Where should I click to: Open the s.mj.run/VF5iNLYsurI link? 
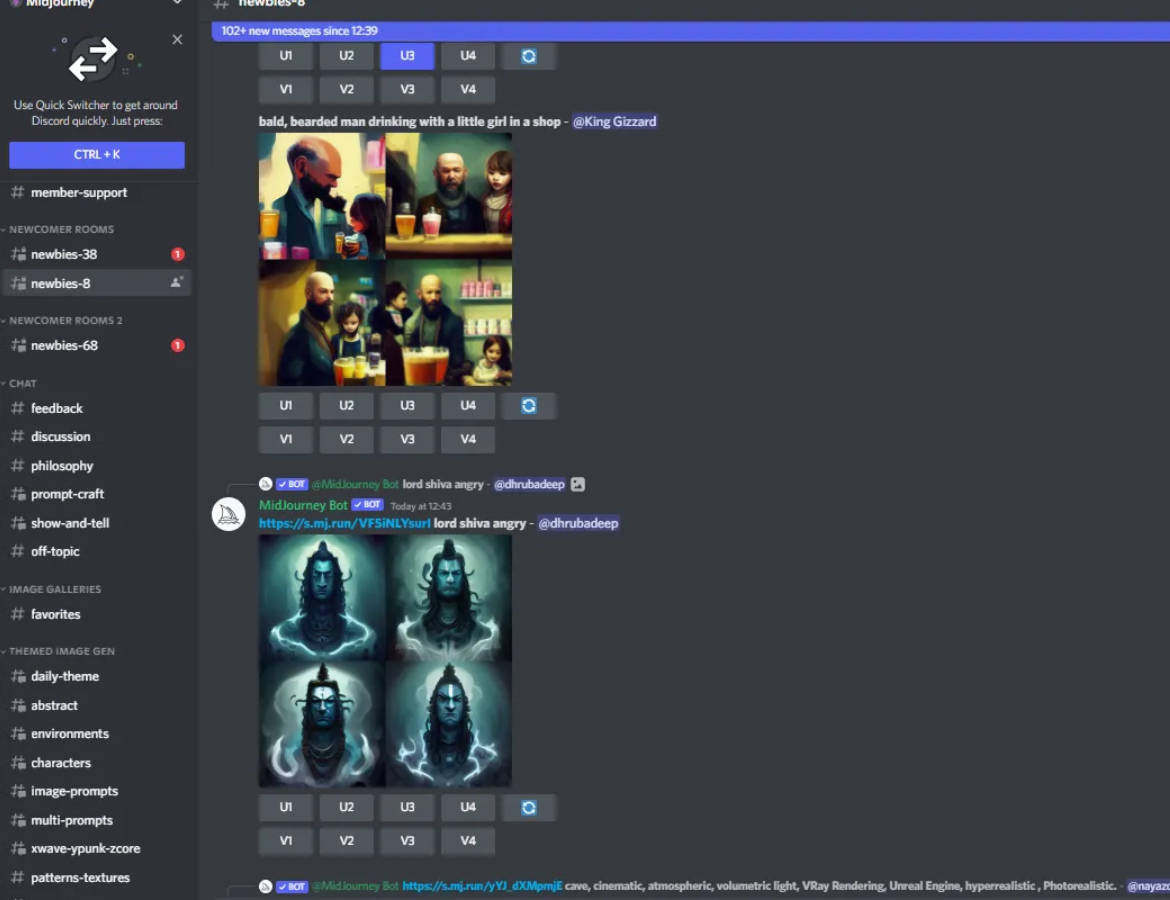[x=344, y=524]
